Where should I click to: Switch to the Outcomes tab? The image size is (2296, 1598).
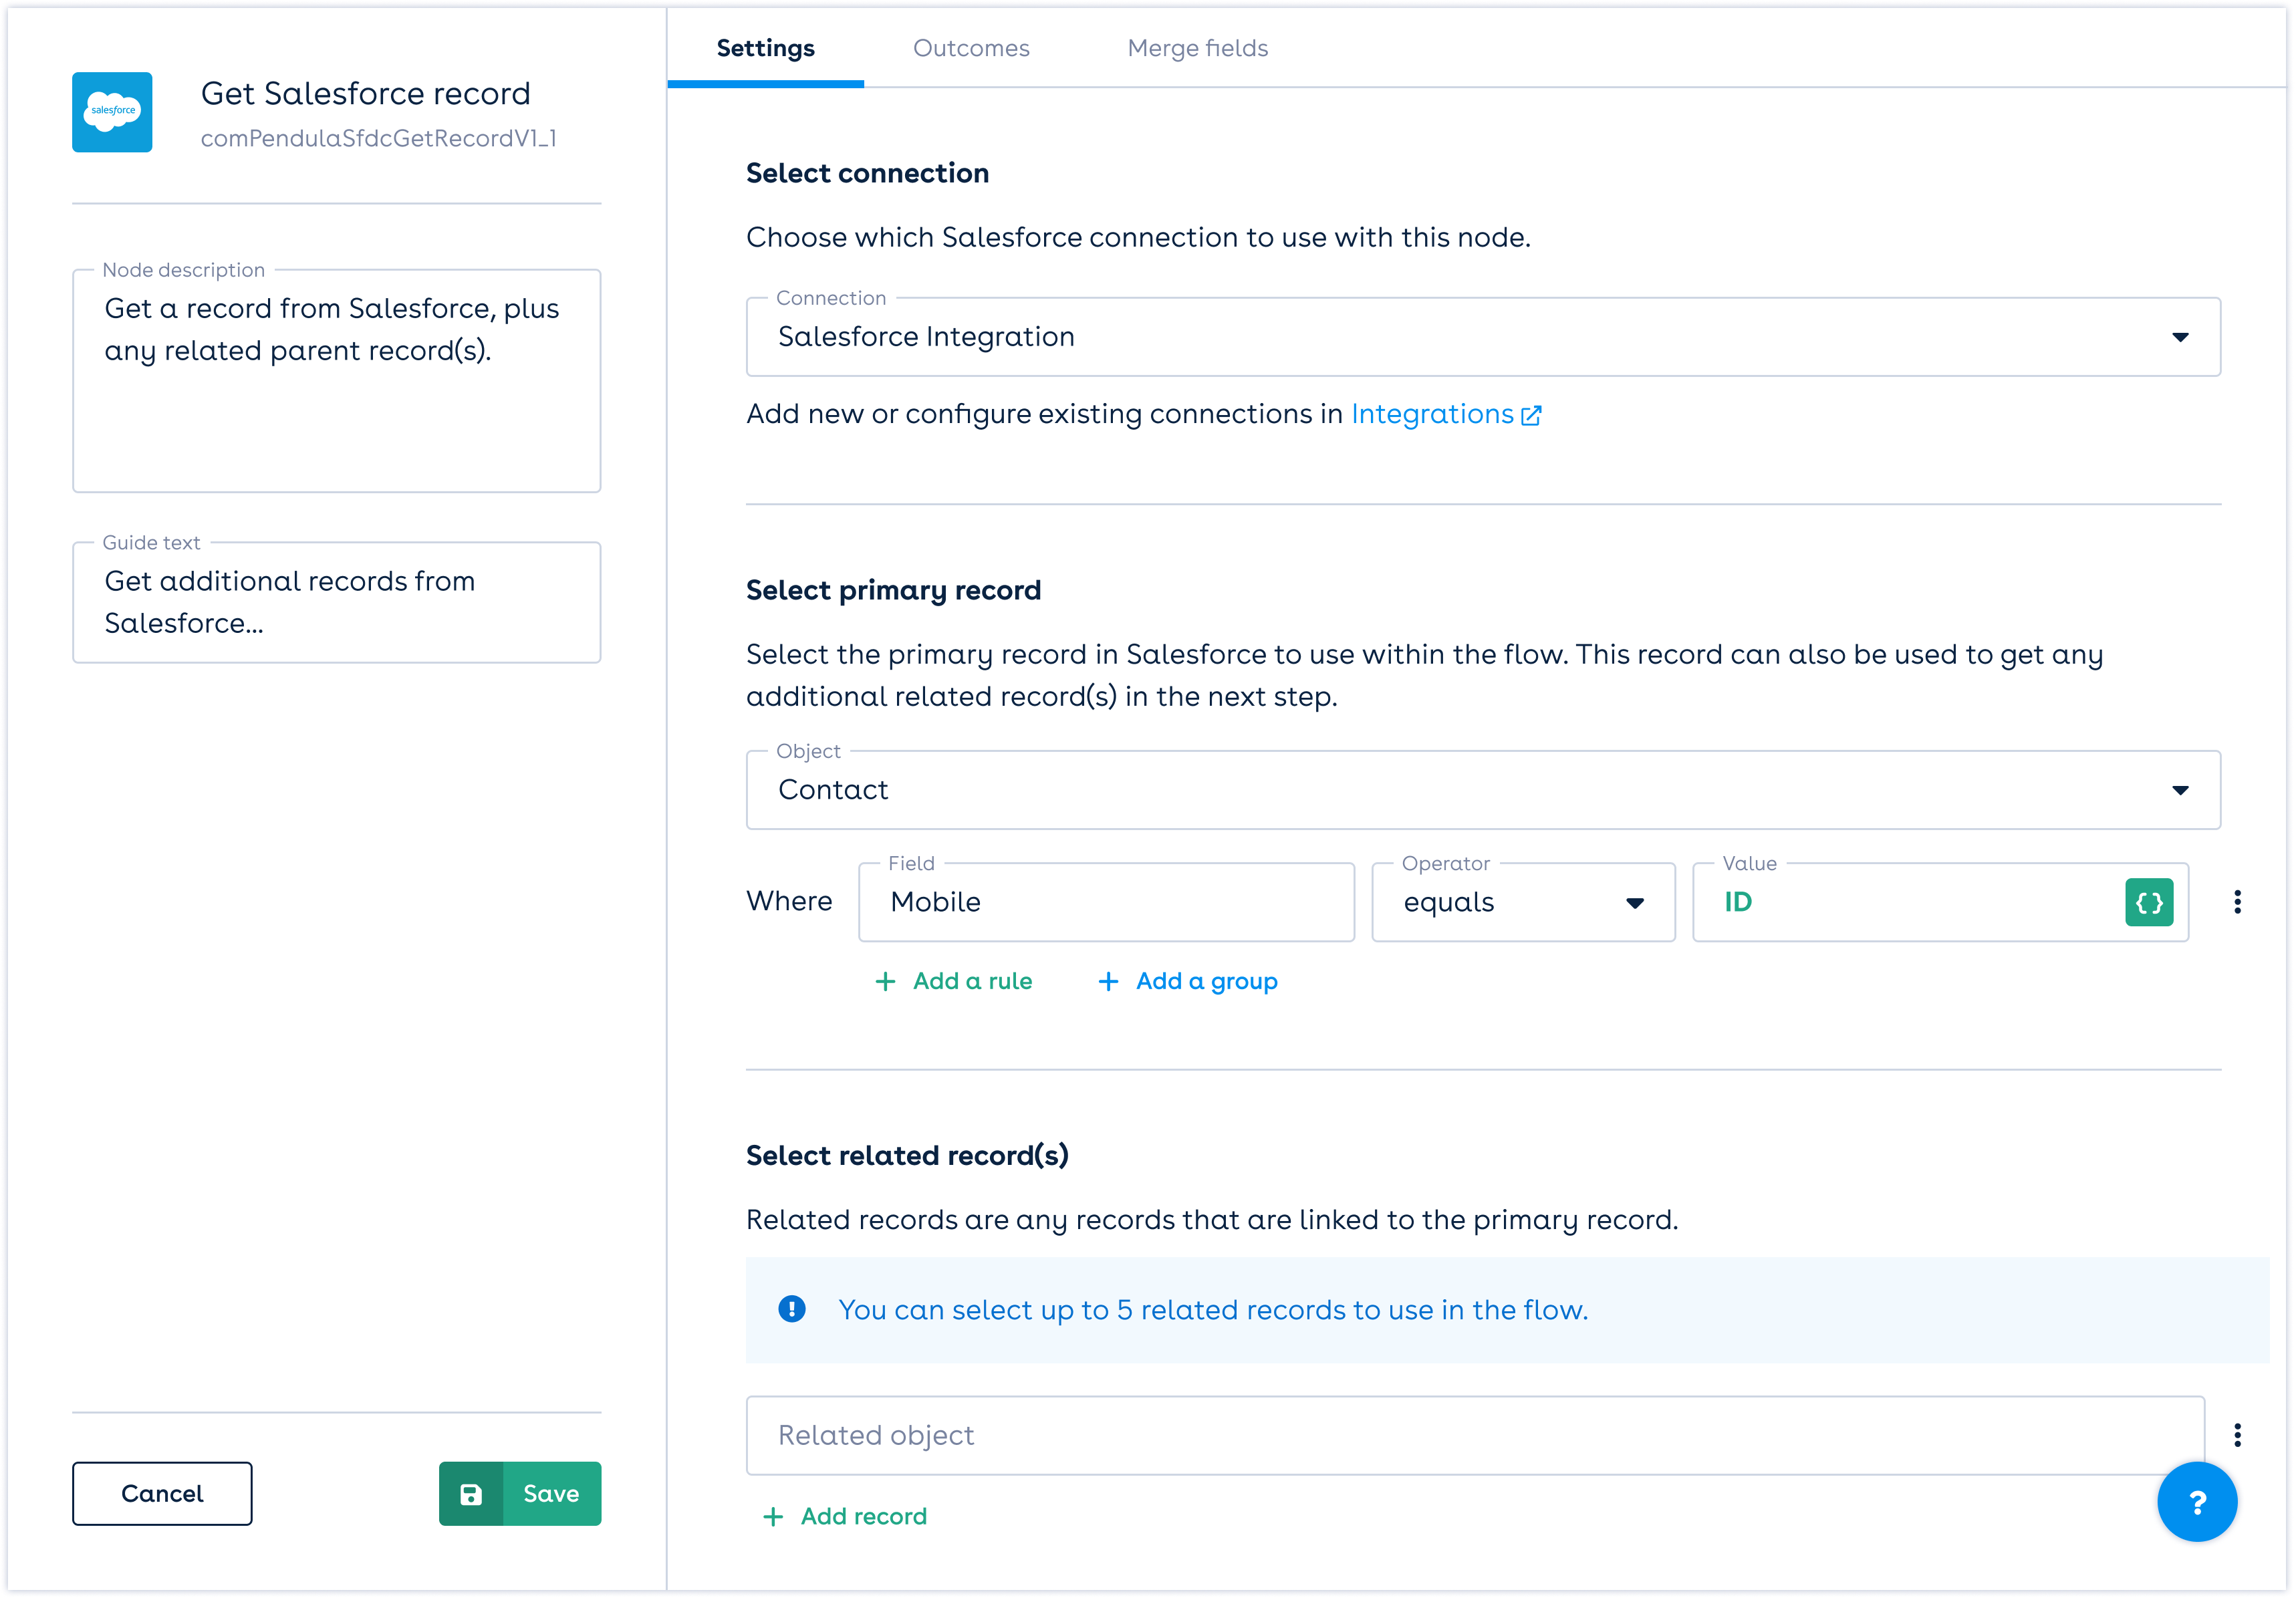tap(970, 48)
